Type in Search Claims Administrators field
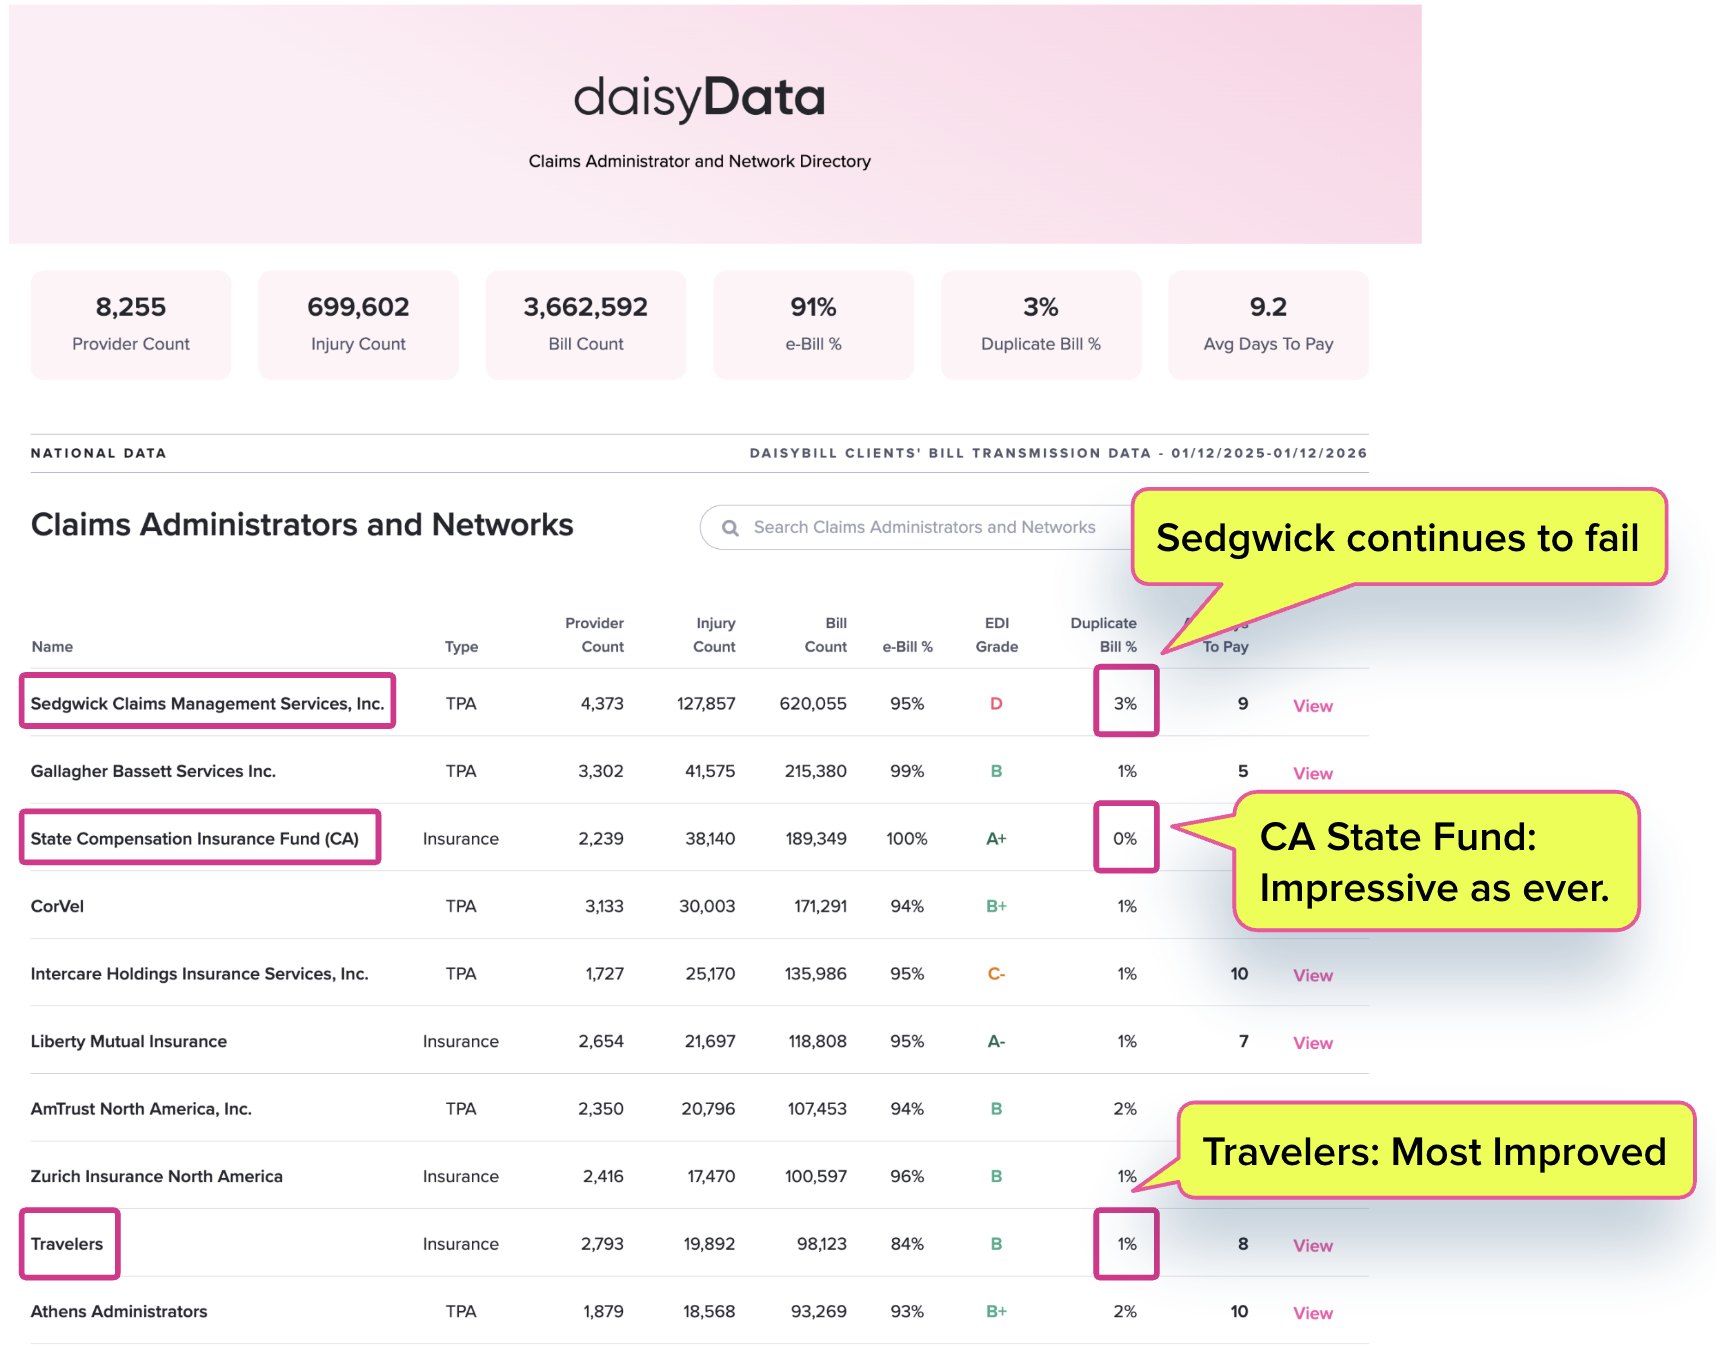Image resolution: width=1716 pixels, height=1350 pixels. (924, 527)
